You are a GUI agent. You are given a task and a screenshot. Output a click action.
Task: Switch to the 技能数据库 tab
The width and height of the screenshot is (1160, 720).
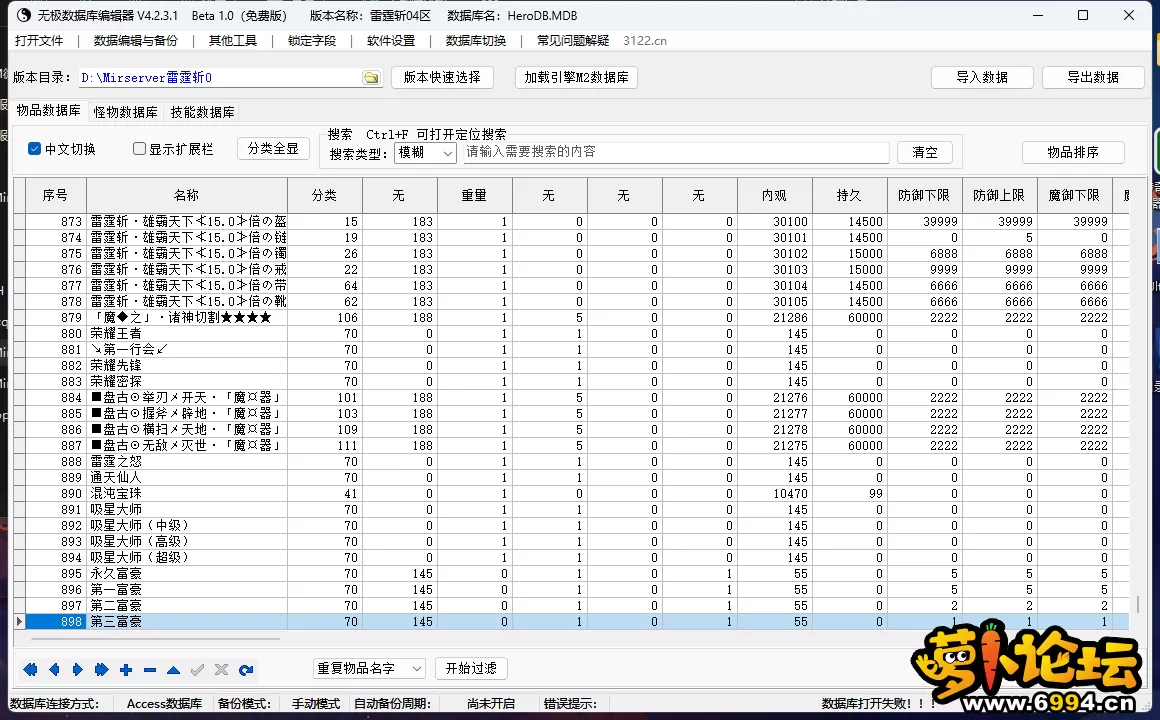point(202,112)
